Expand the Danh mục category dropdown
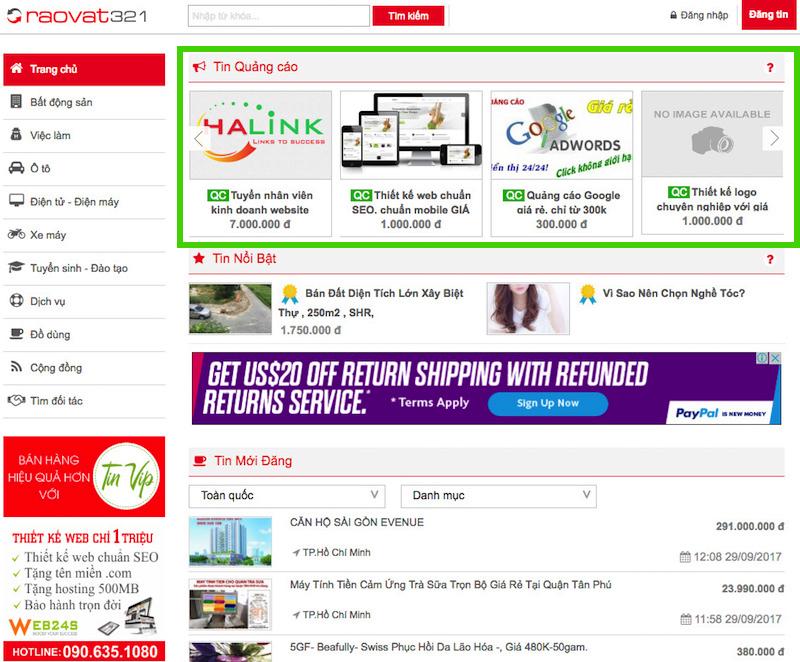Screen dimensions: 800x662 [x=498, y=495]
